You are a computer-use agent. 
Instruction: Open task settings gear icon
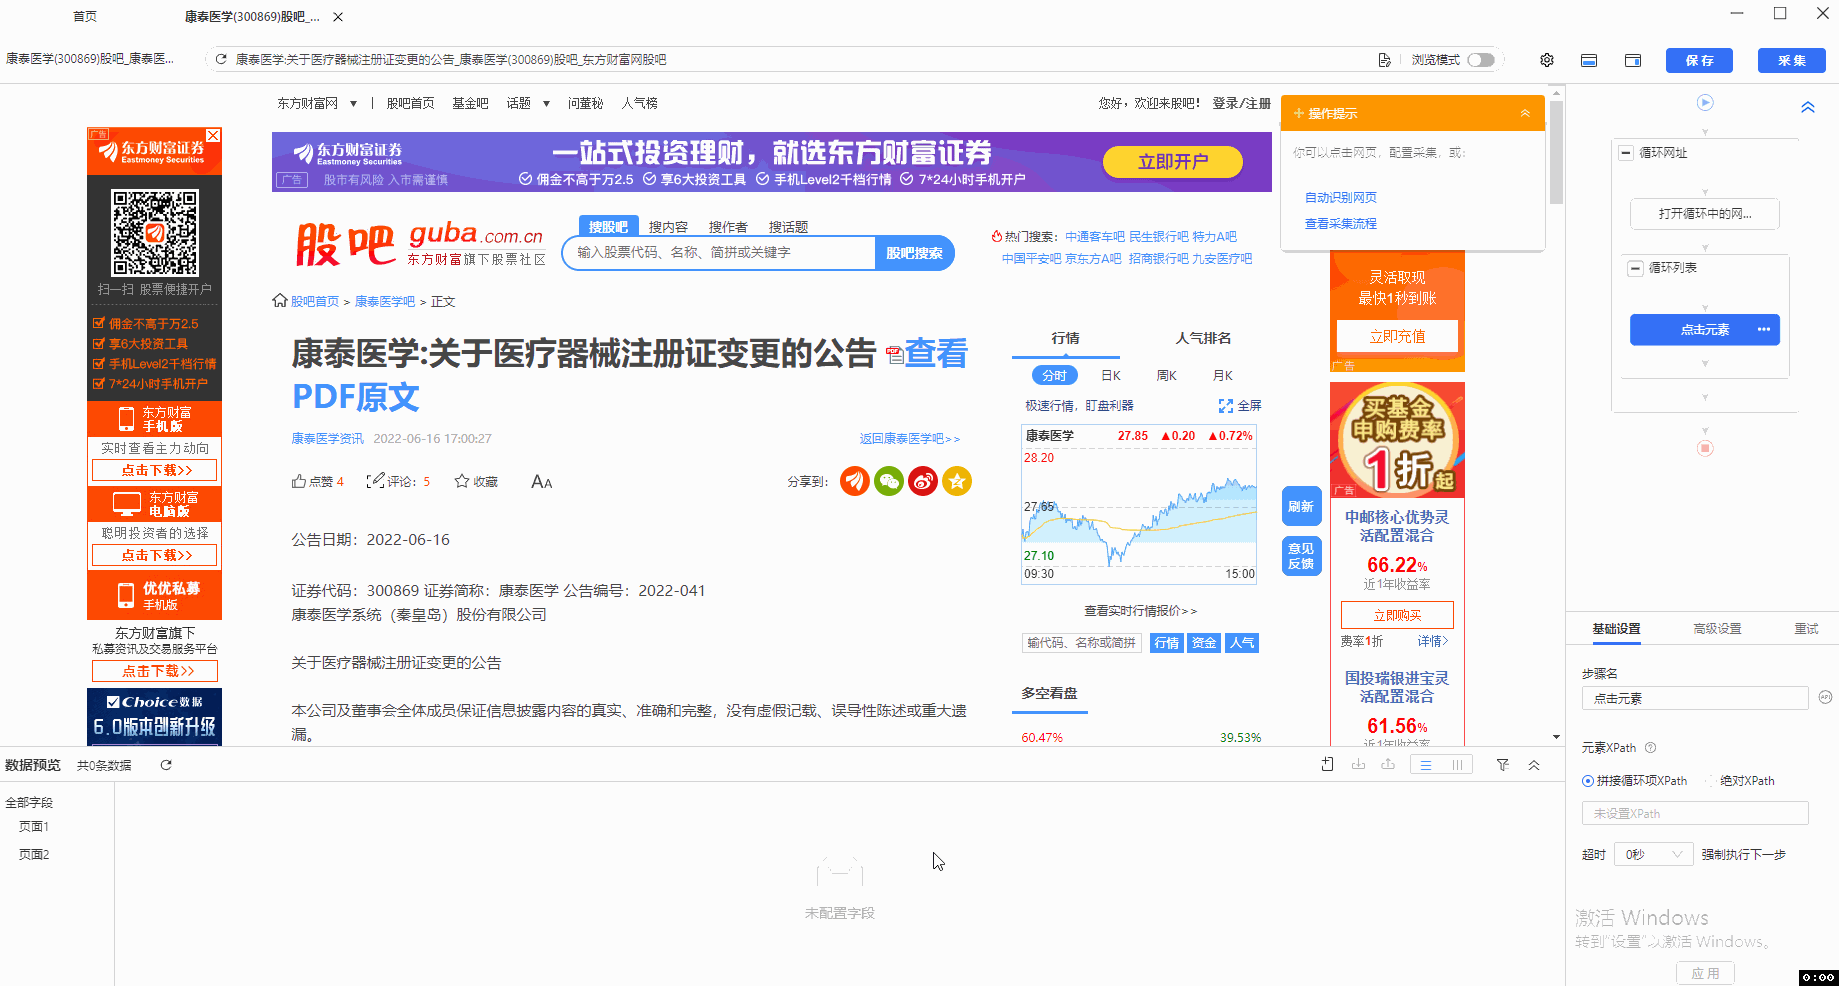click(1547, 60)
